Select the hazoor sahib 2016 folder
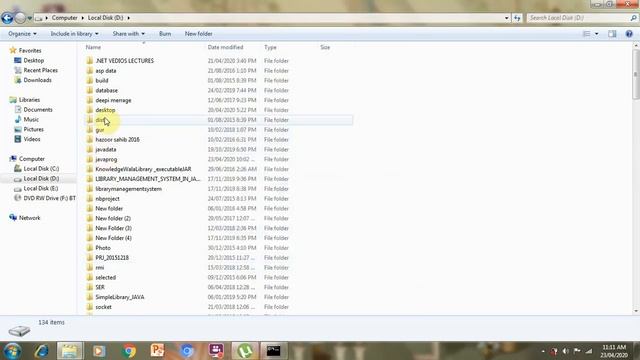 (x=117, y=140)
